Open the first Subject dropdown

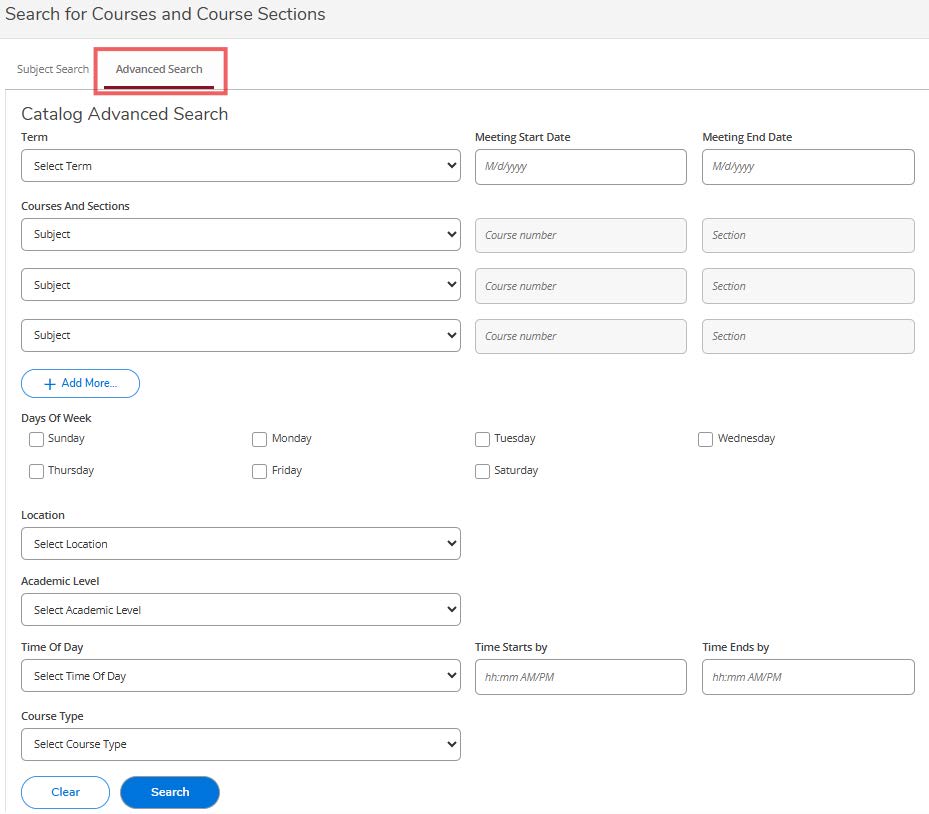(241, 235)
